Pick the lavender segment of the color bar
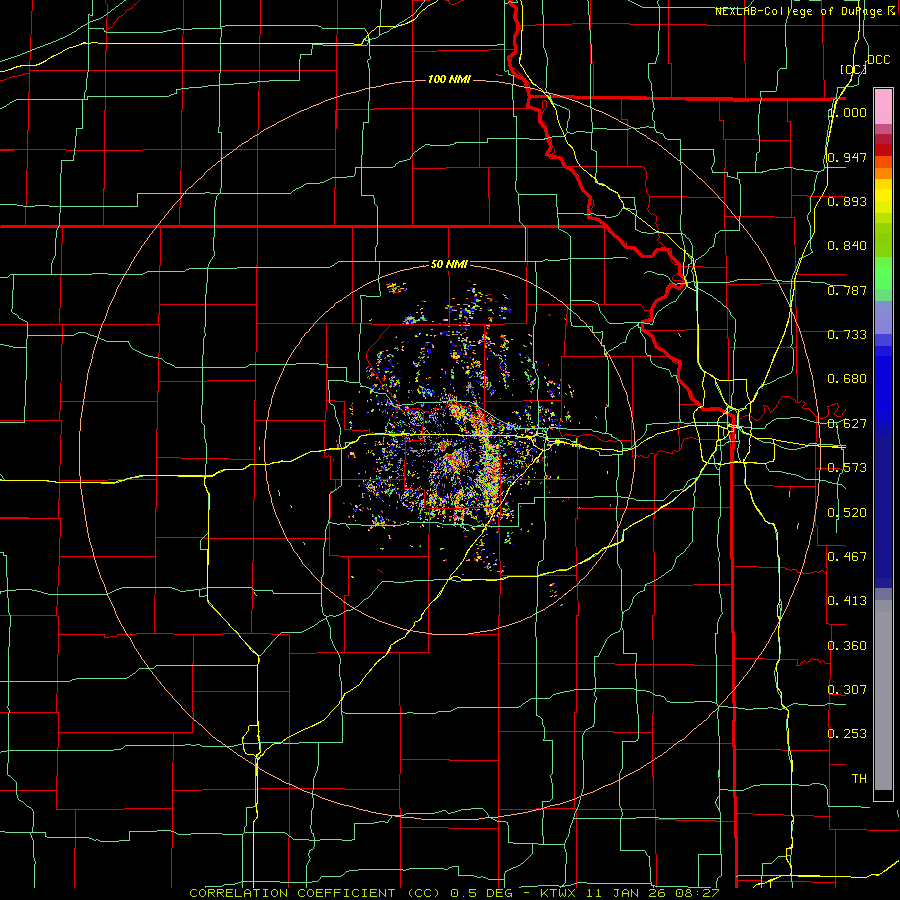This screenshot has height=900, width=900. click(x=883, y=317)
